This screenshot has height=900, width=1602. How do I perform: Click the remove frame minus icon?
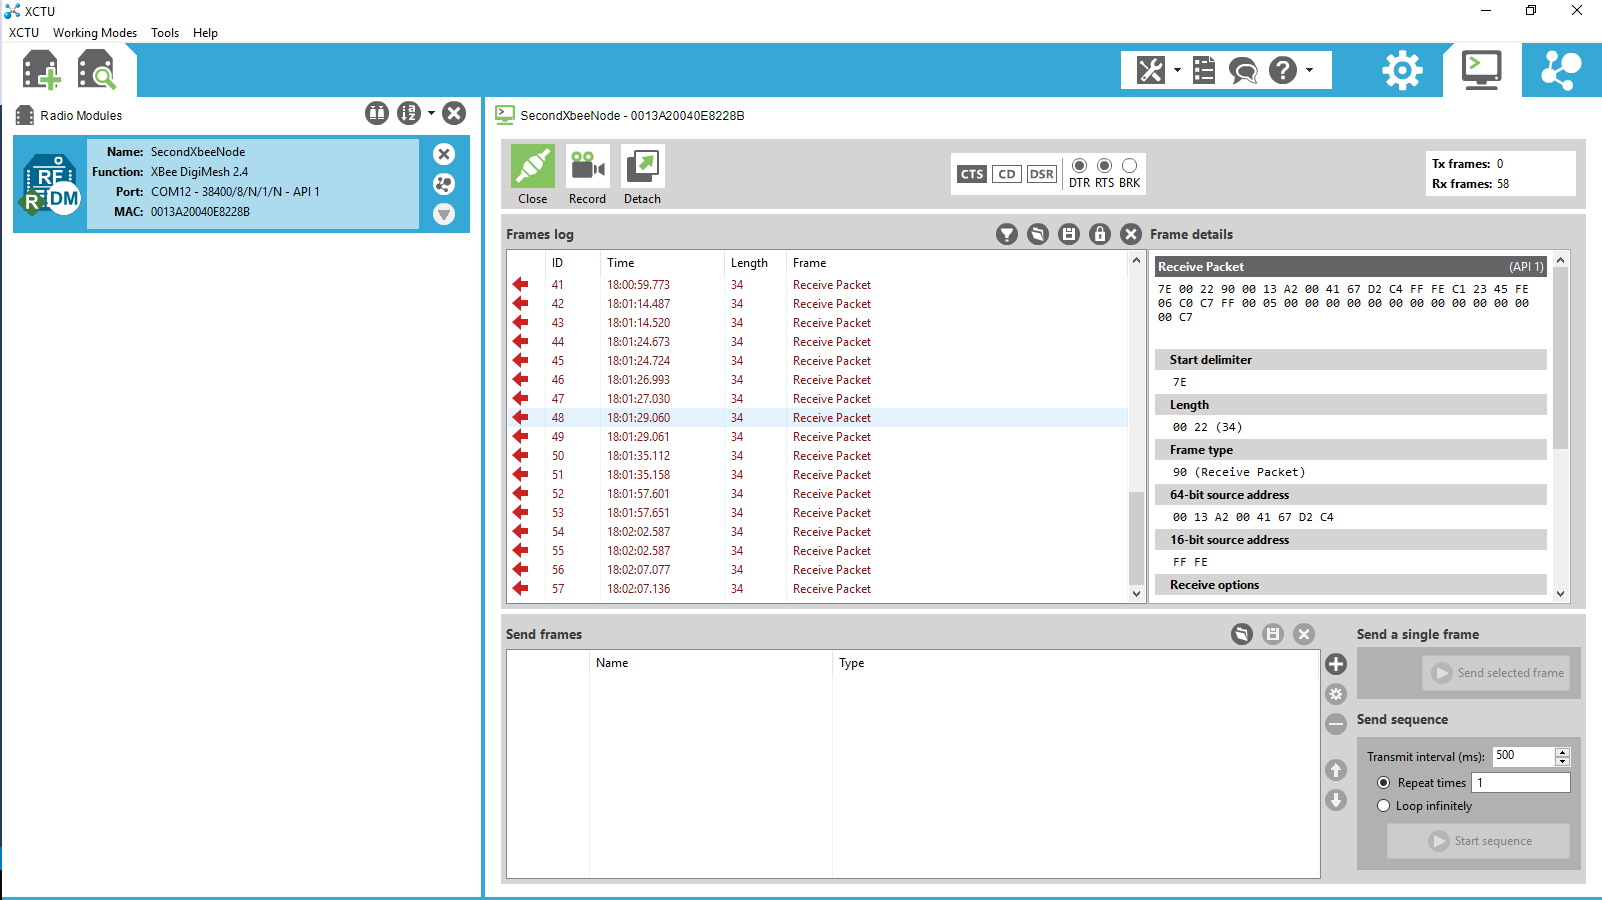1336,724
